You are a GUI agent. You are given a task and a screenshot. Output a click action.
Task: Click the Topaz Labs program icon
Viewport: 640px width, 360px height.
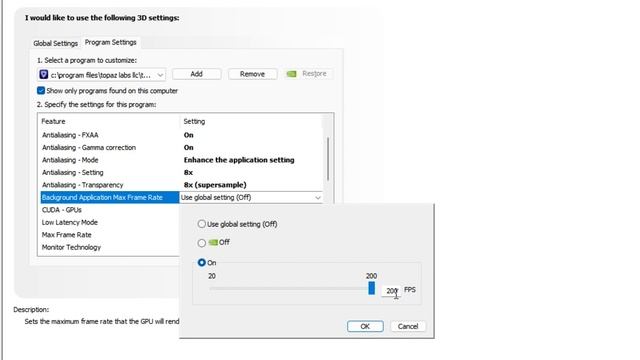click(44, 75)
